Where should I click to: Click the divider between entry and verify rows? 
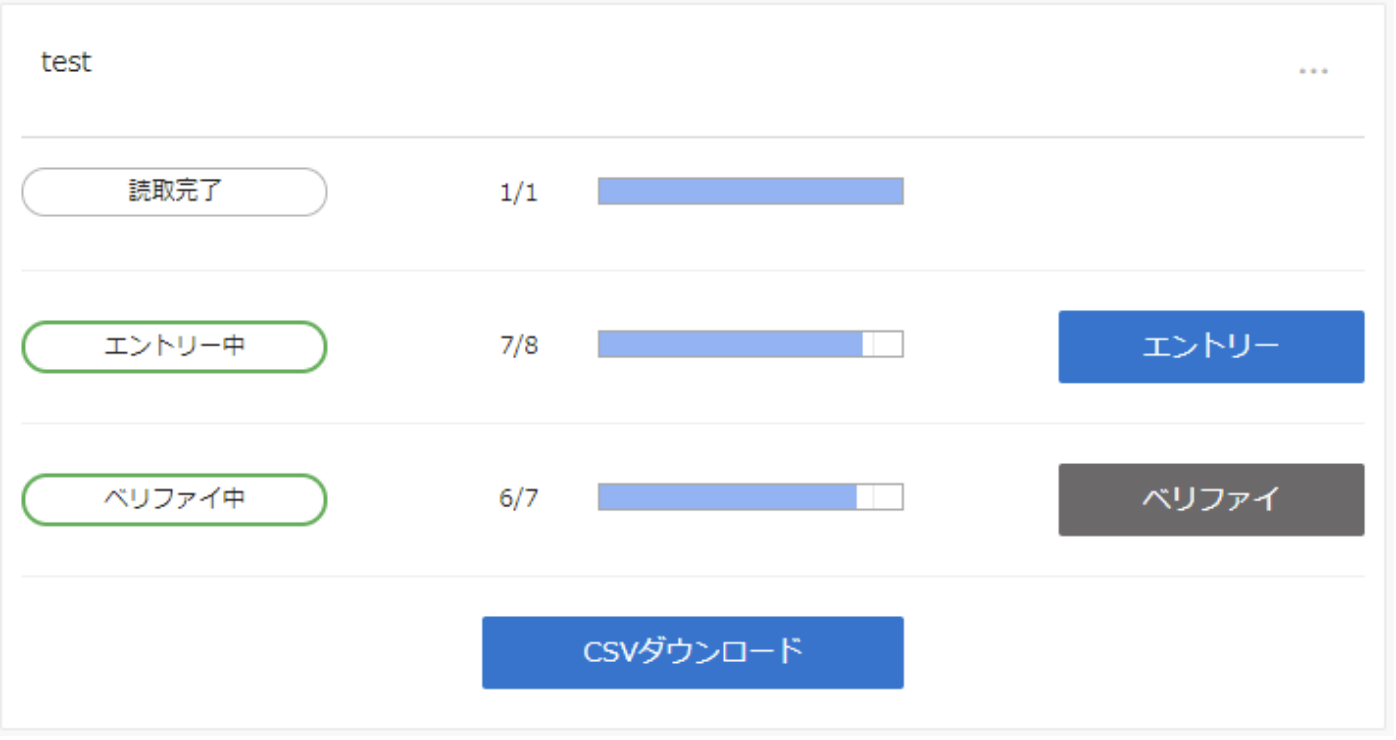(x=692, y=423)
